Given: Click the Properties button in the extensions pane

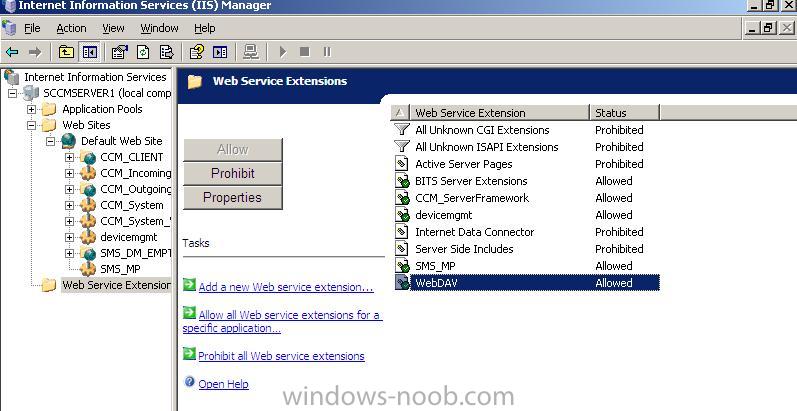Looking at the screenshot, I should click(233, 198).
